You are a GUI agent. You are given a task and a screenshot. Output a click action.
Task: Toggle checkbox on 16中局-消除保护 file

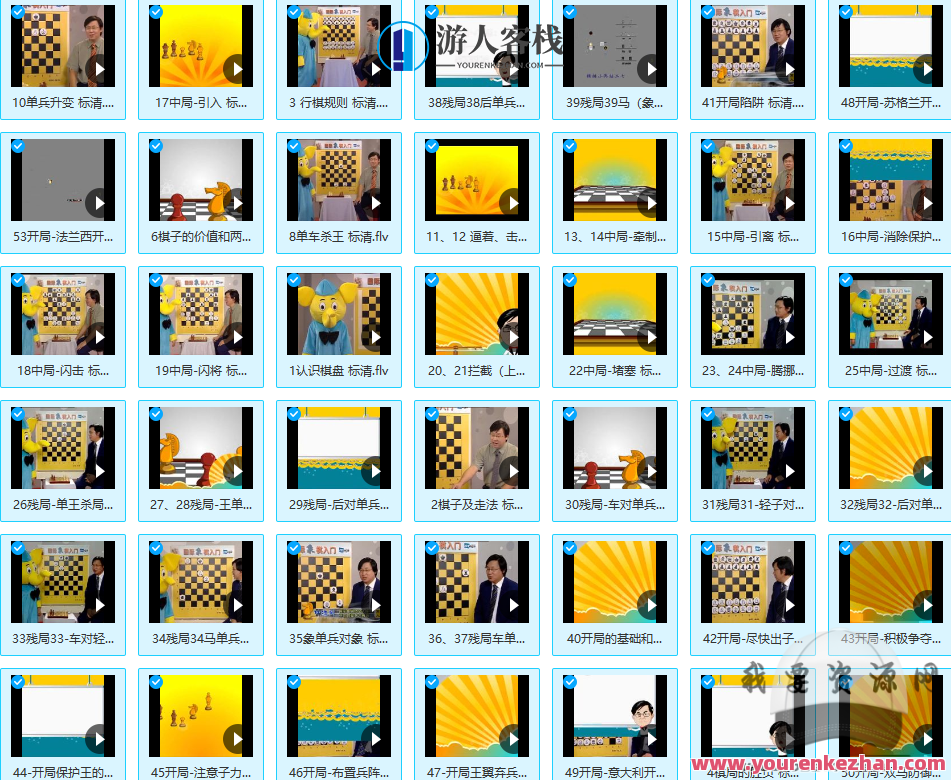pyautogui.click(x=846, y=146)
